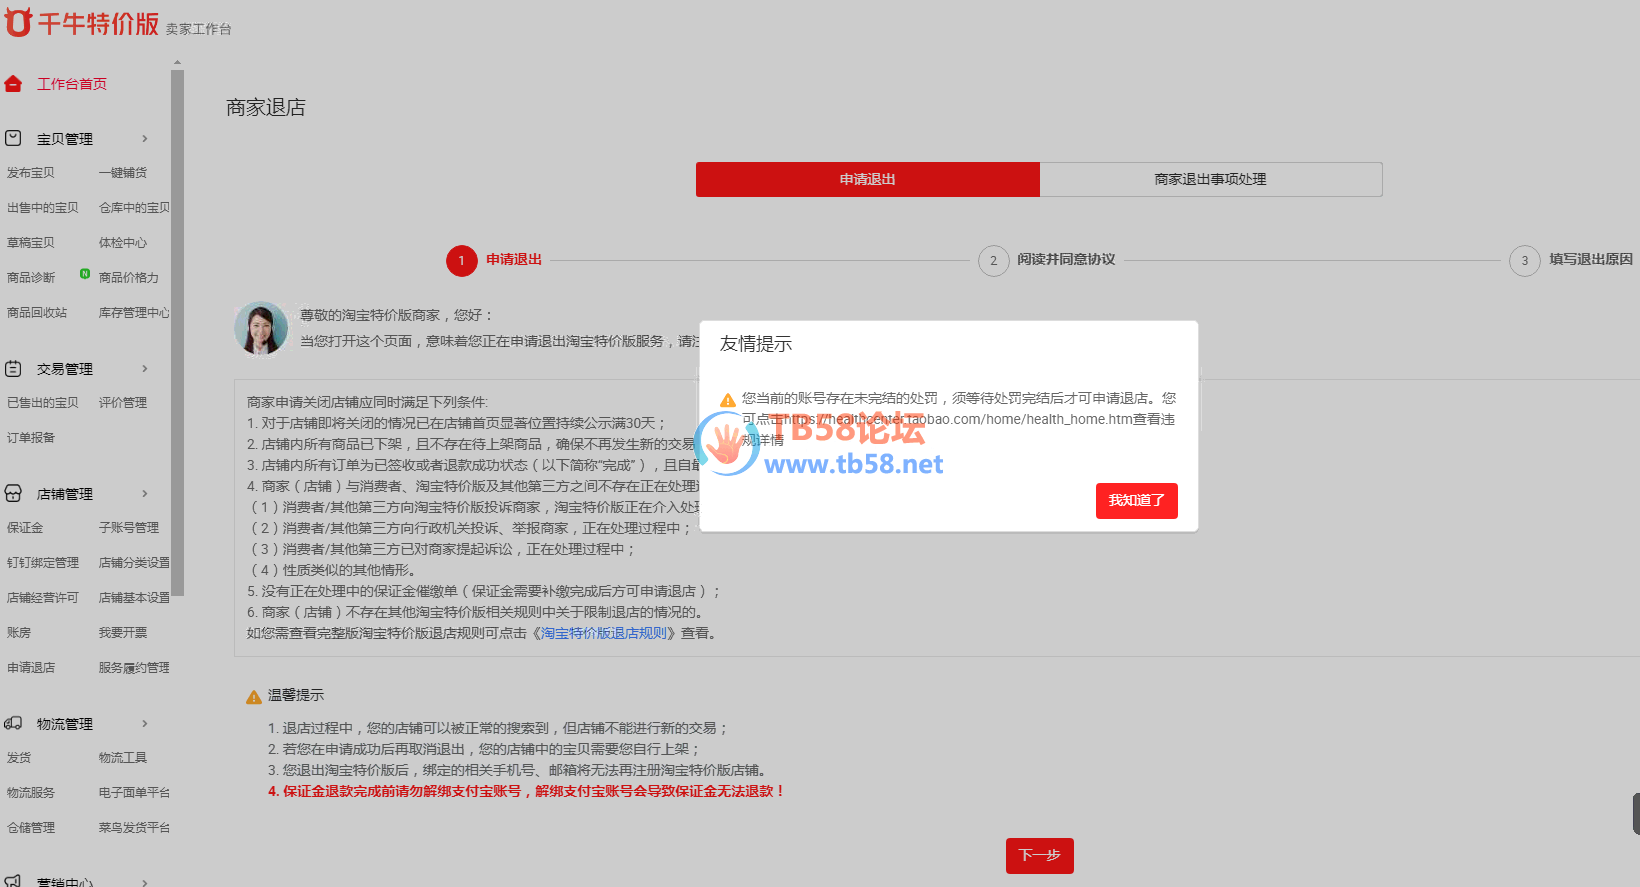This screenshot has width=1640, height=887.
Task: Open 一键铺货 menu item
Action: click(123, 173)
